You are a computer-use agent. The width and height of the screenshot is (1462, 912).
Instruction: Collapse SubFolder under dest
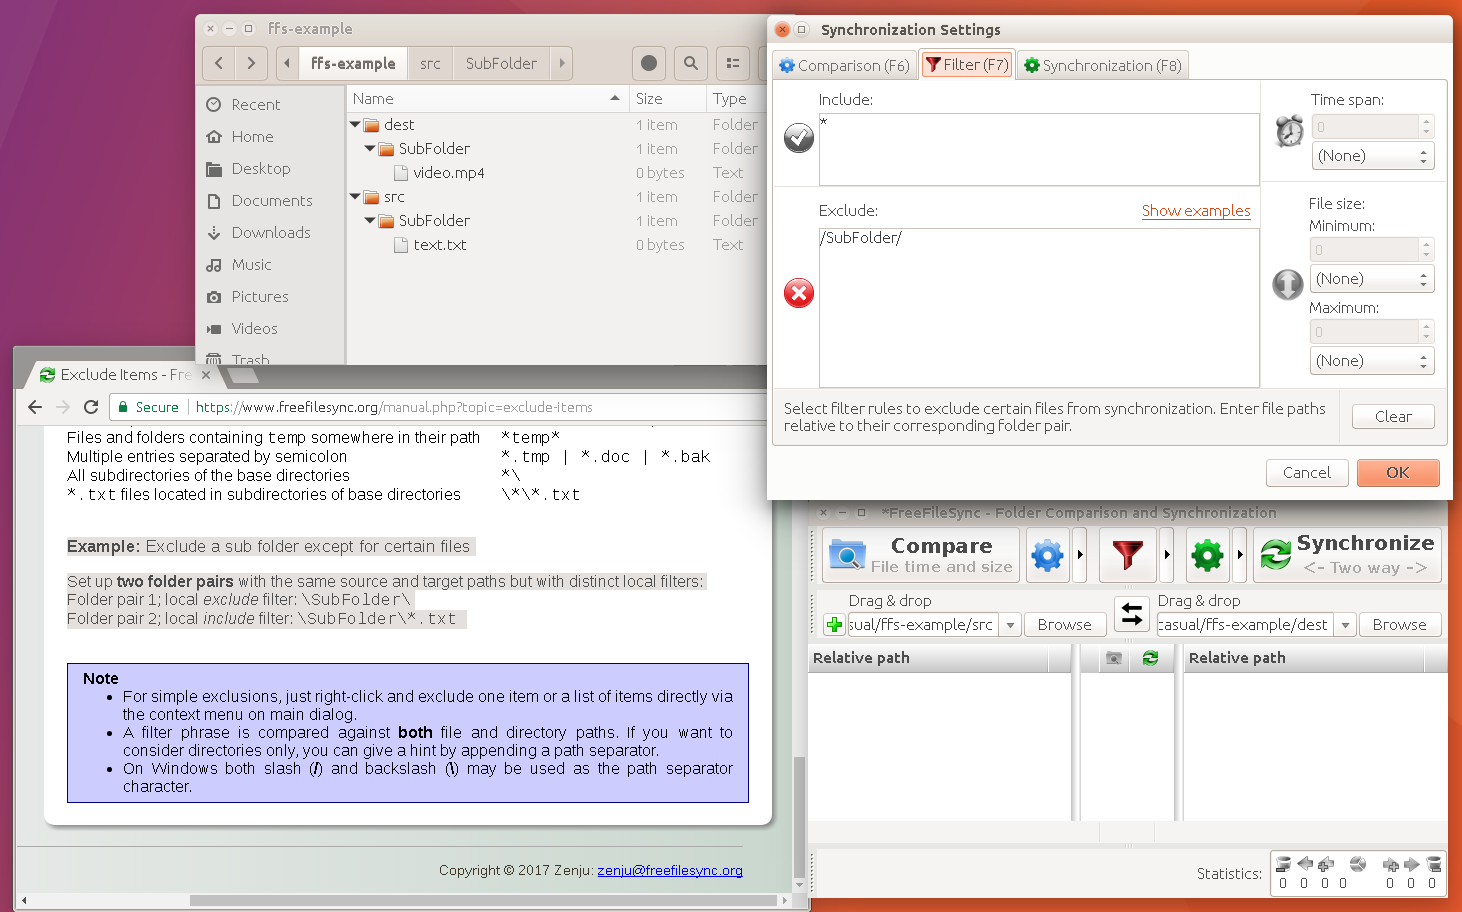pos(370,149)
